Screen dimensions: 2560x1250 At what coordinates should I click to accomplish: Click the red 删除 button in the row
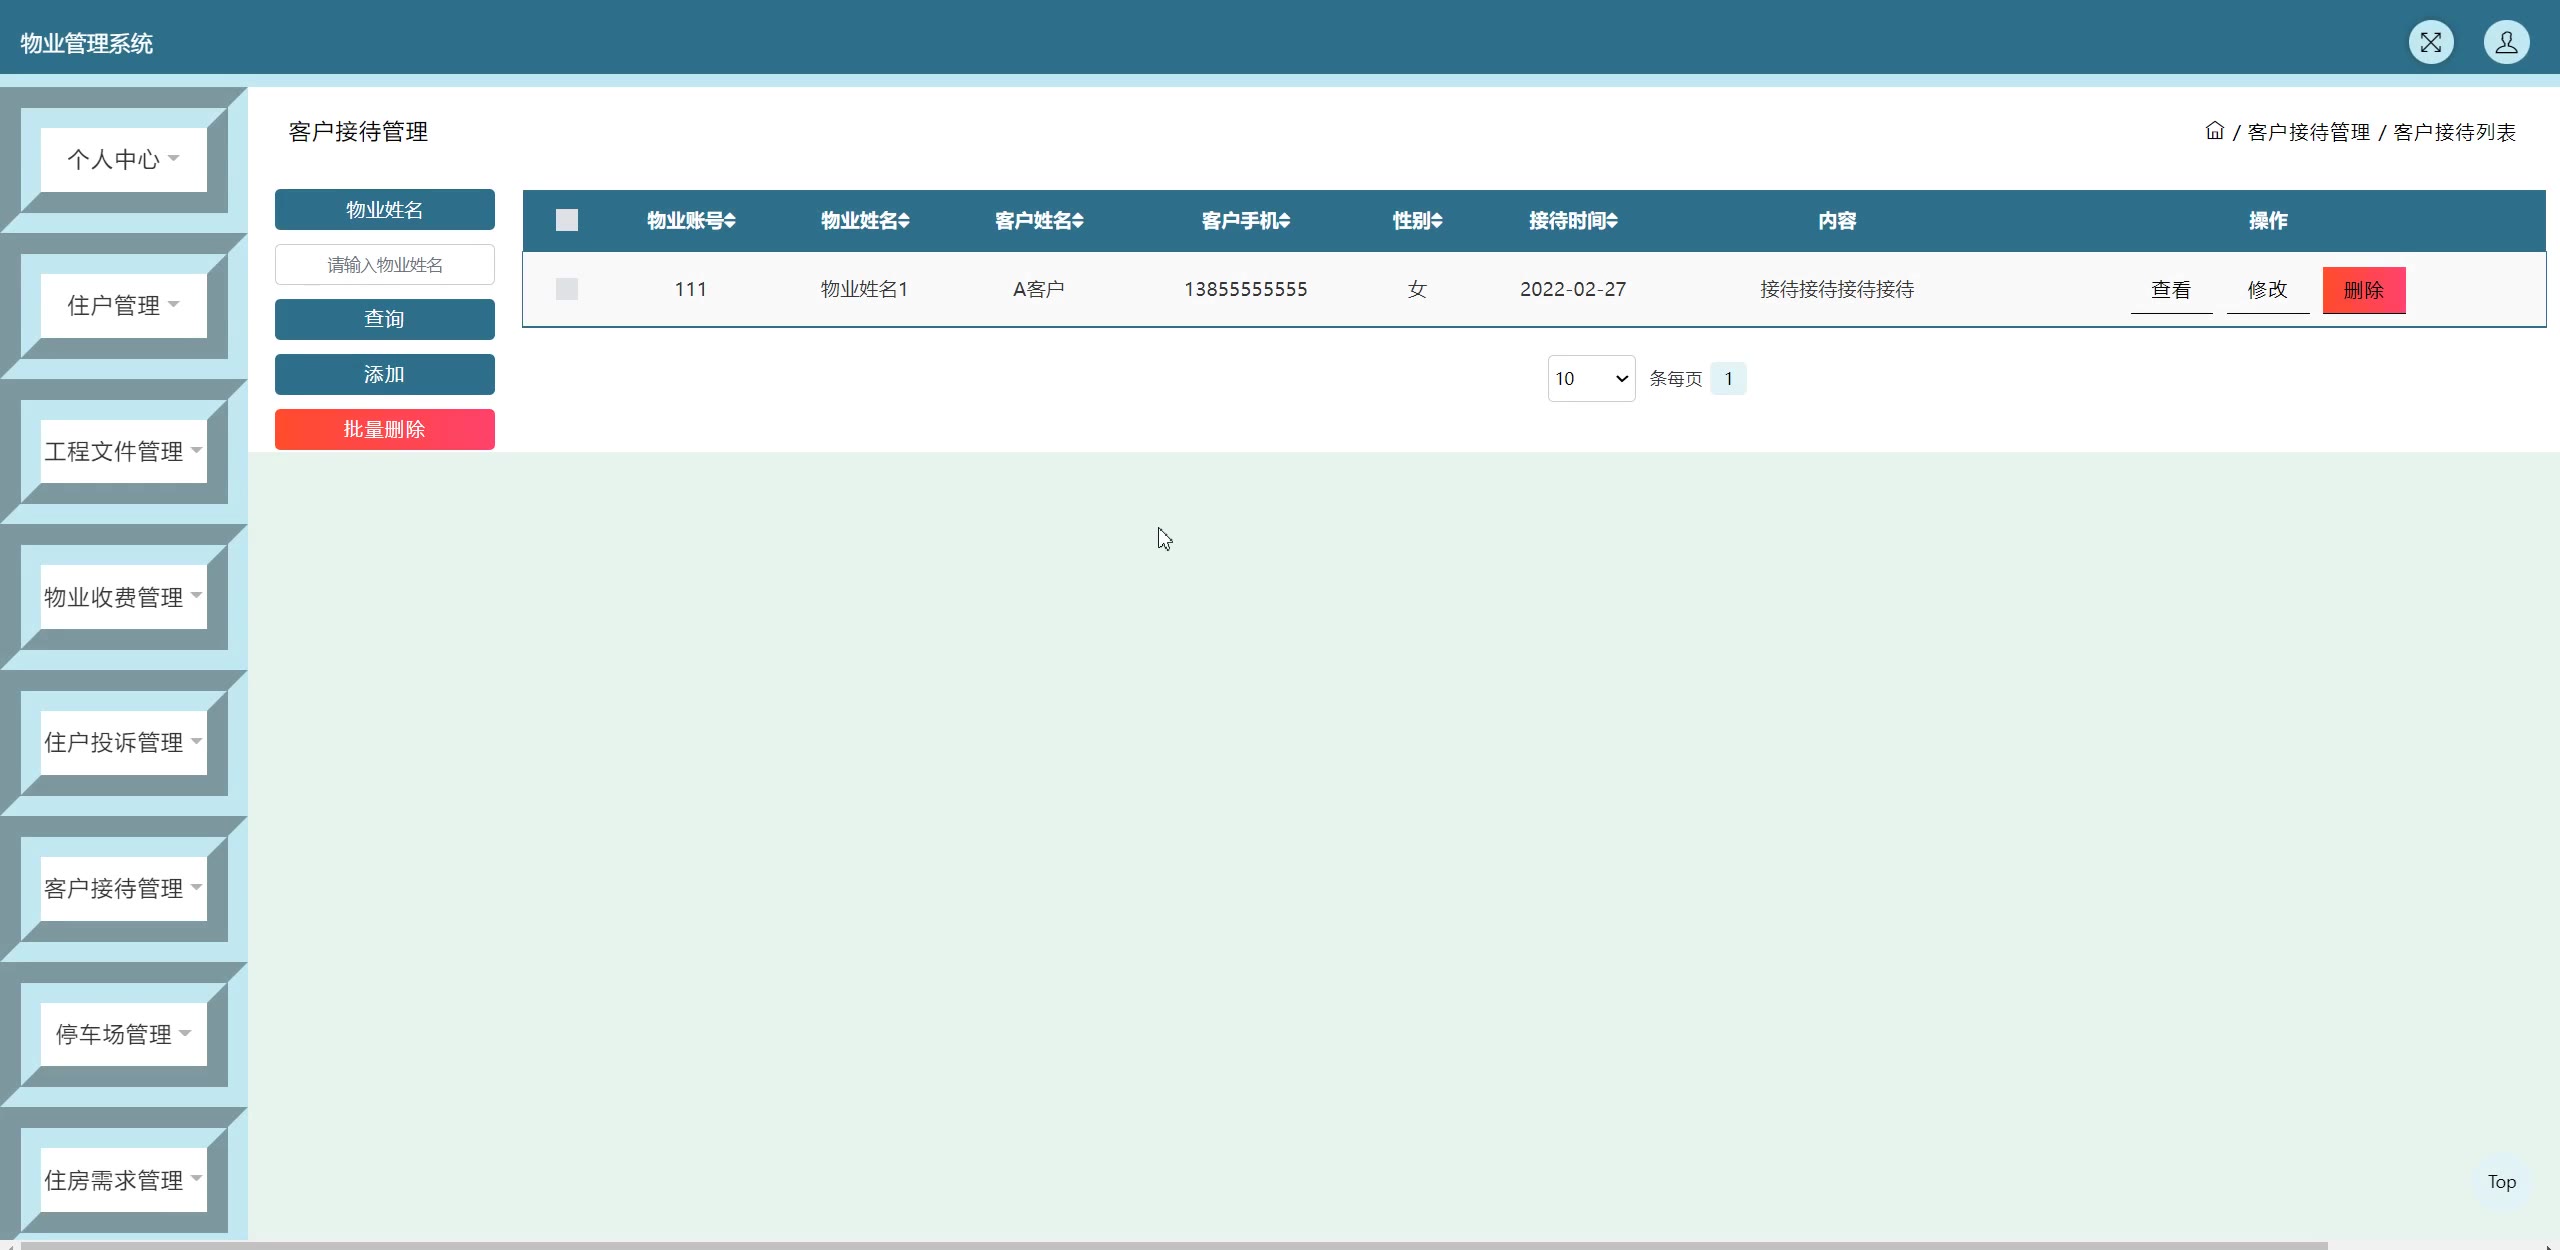[x=2363, y=290]
